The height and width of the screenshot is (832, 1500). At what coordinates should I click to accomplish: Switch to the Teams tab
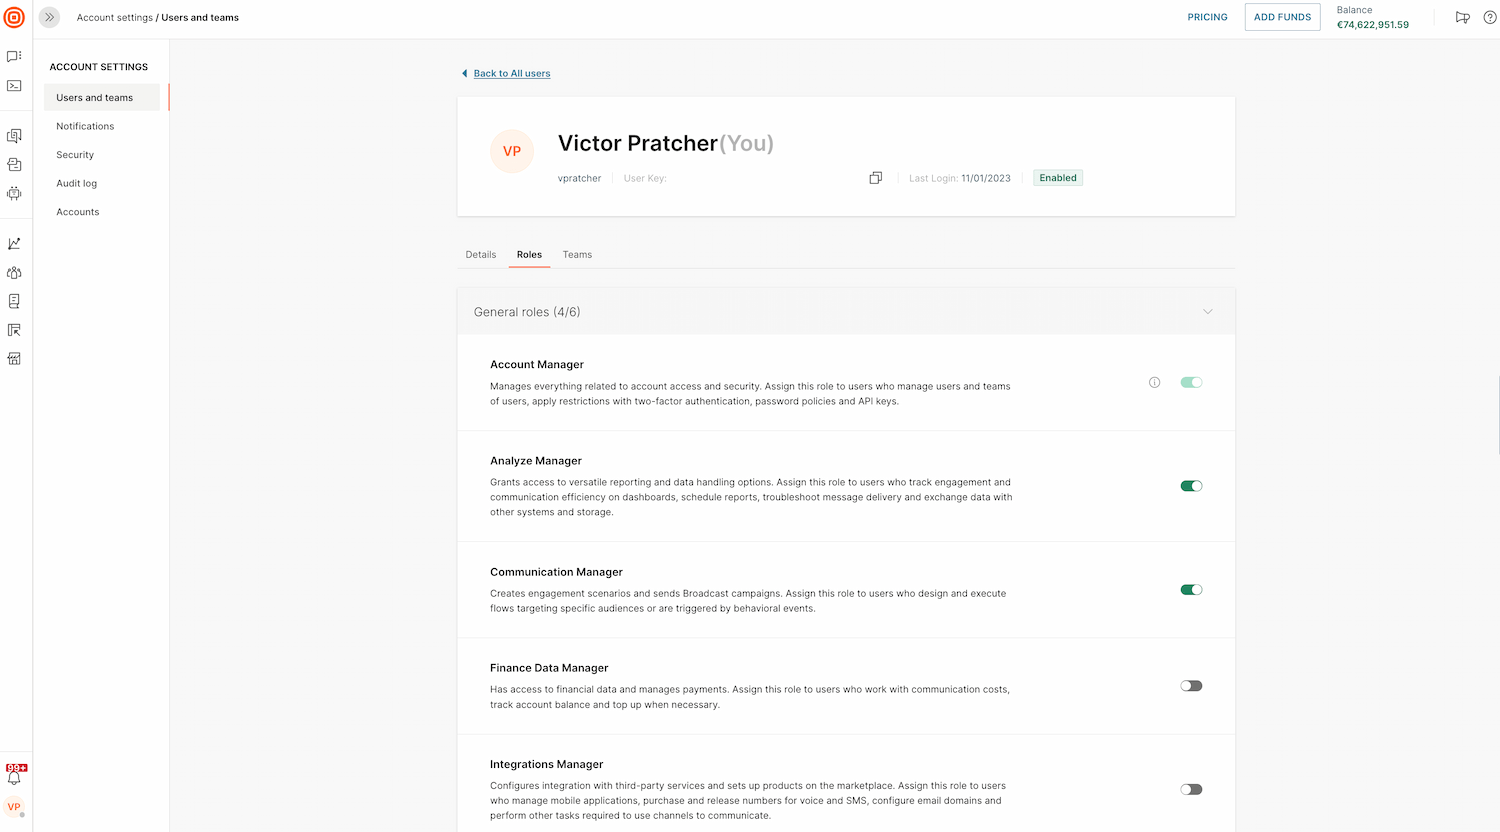[x=577, y=255]
